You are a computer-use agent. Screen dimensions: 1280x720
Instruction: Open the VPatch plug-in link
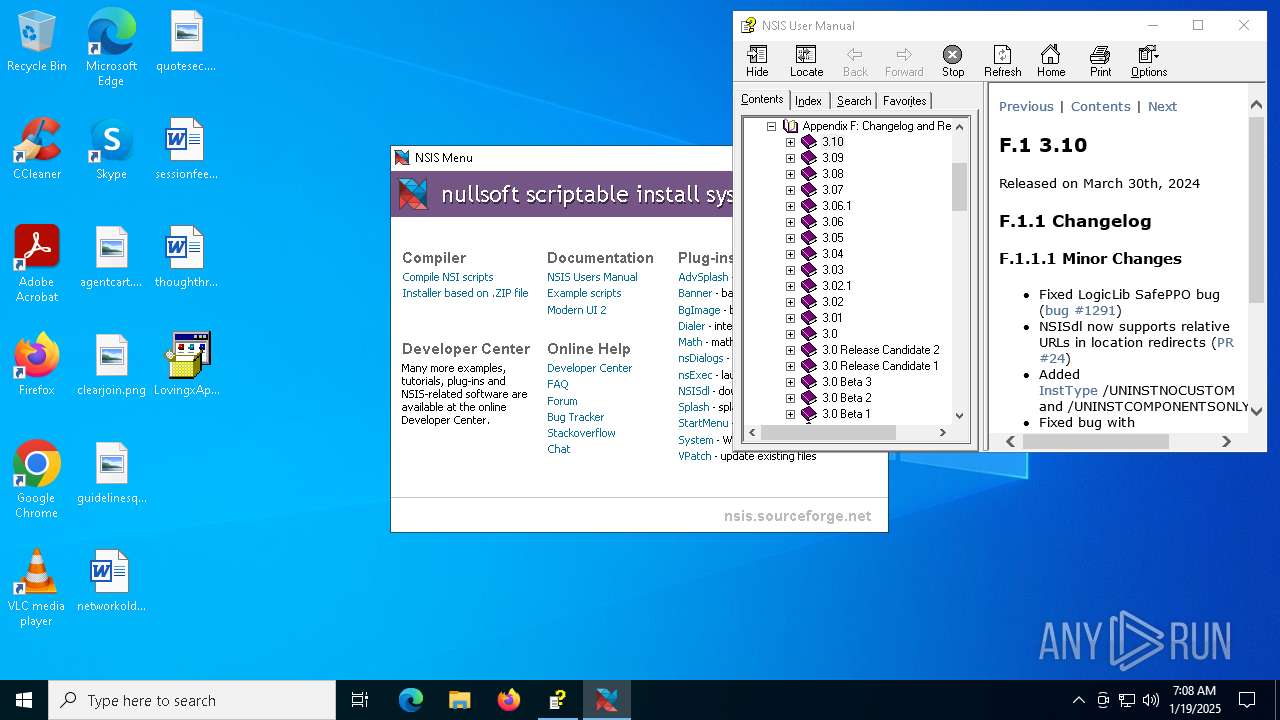[x=695, y=456]
